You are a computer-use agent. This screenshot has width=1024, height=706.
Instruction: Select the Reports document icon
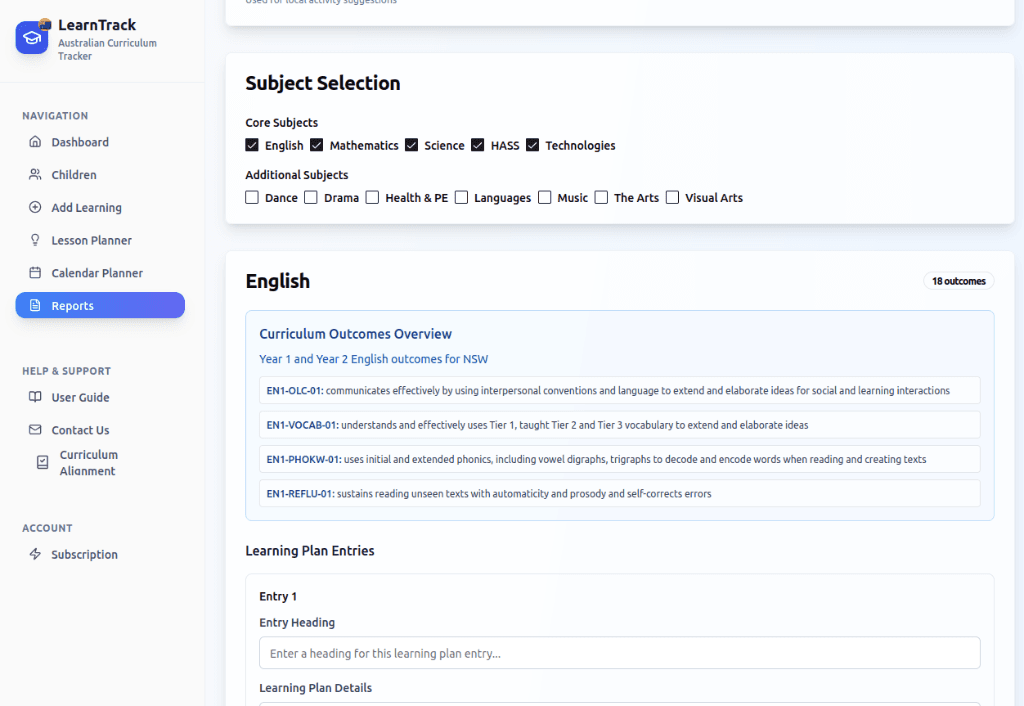[35, 305]
